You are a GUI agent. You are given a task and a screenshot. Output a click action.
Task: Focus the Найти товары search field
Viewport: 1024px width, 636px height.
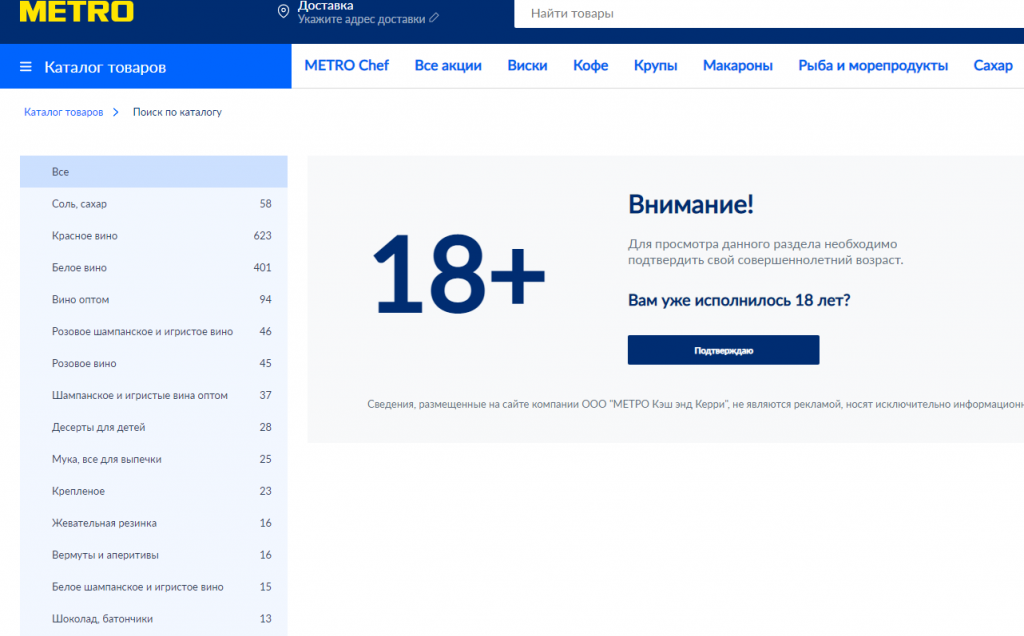coord(760,14)
